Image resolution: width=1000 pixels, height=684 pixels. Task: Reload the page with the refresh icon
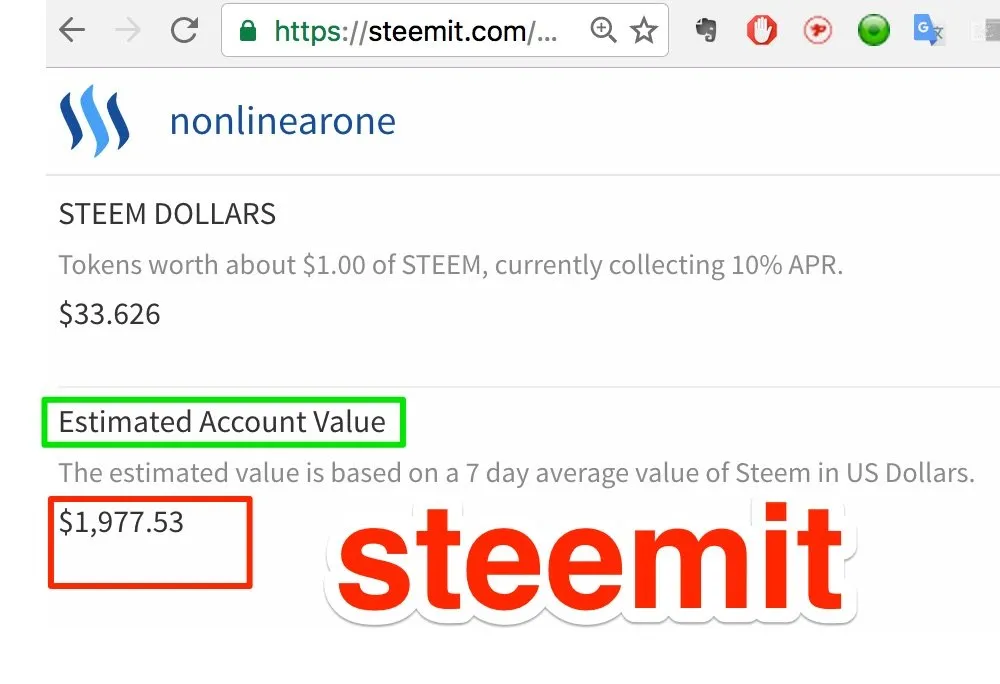click(184, 30)
